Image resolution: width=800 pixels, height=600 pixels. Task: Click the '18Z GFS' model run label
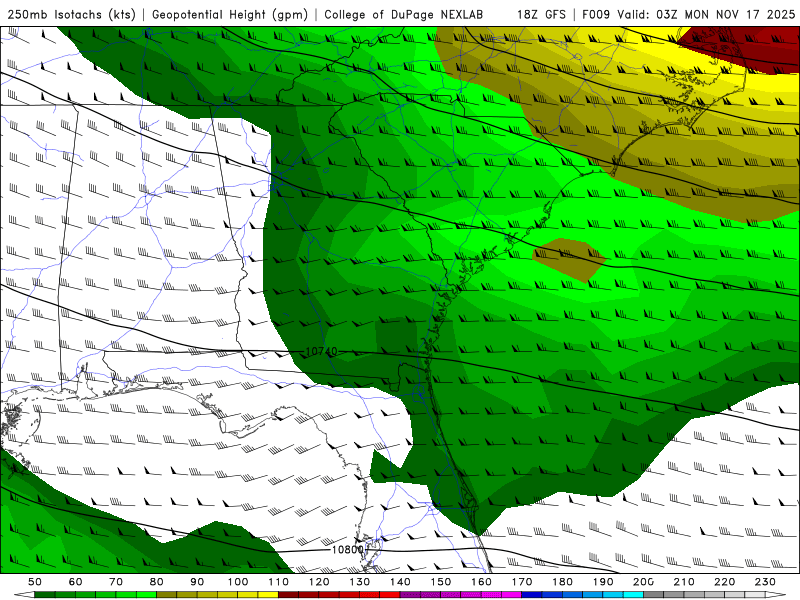541,15
